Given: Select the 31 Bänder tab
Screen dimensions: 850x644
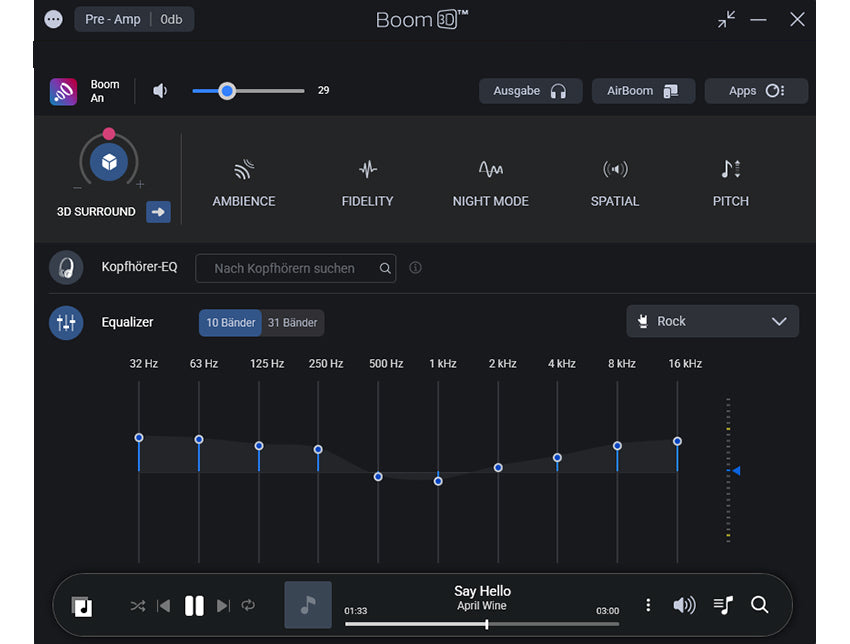Looking at the screenshot, I should pos(293,323).
